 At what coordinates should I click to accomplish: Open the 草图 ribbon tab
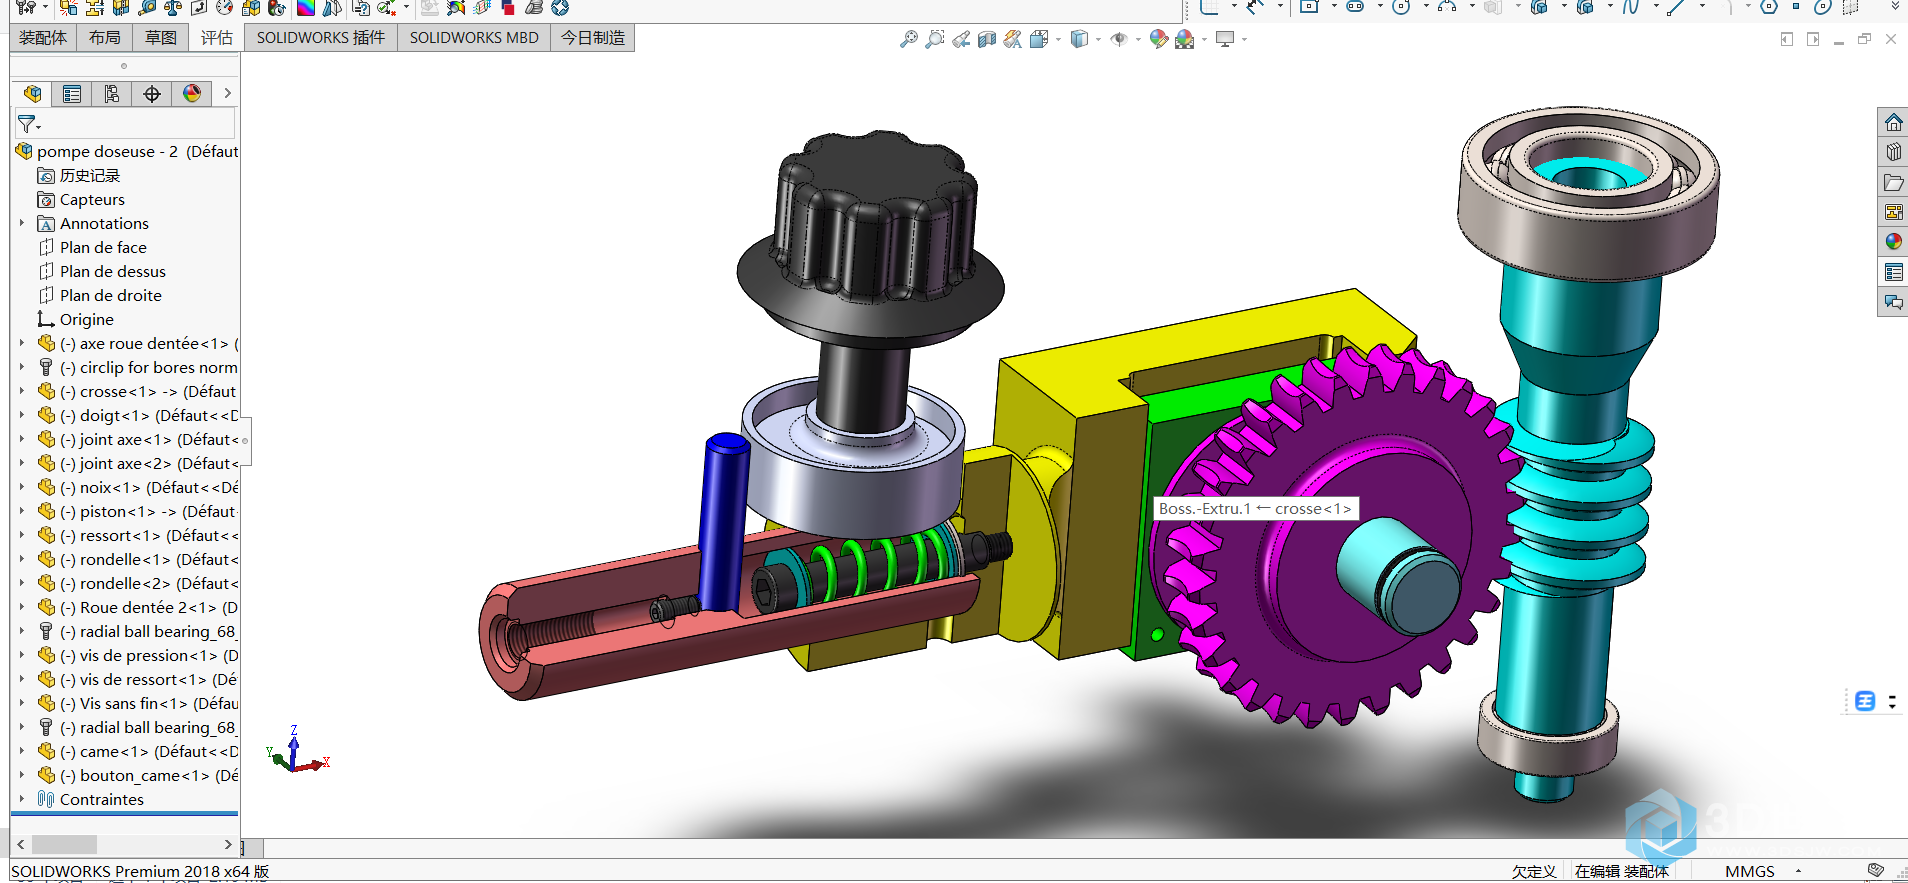[161, 38]
